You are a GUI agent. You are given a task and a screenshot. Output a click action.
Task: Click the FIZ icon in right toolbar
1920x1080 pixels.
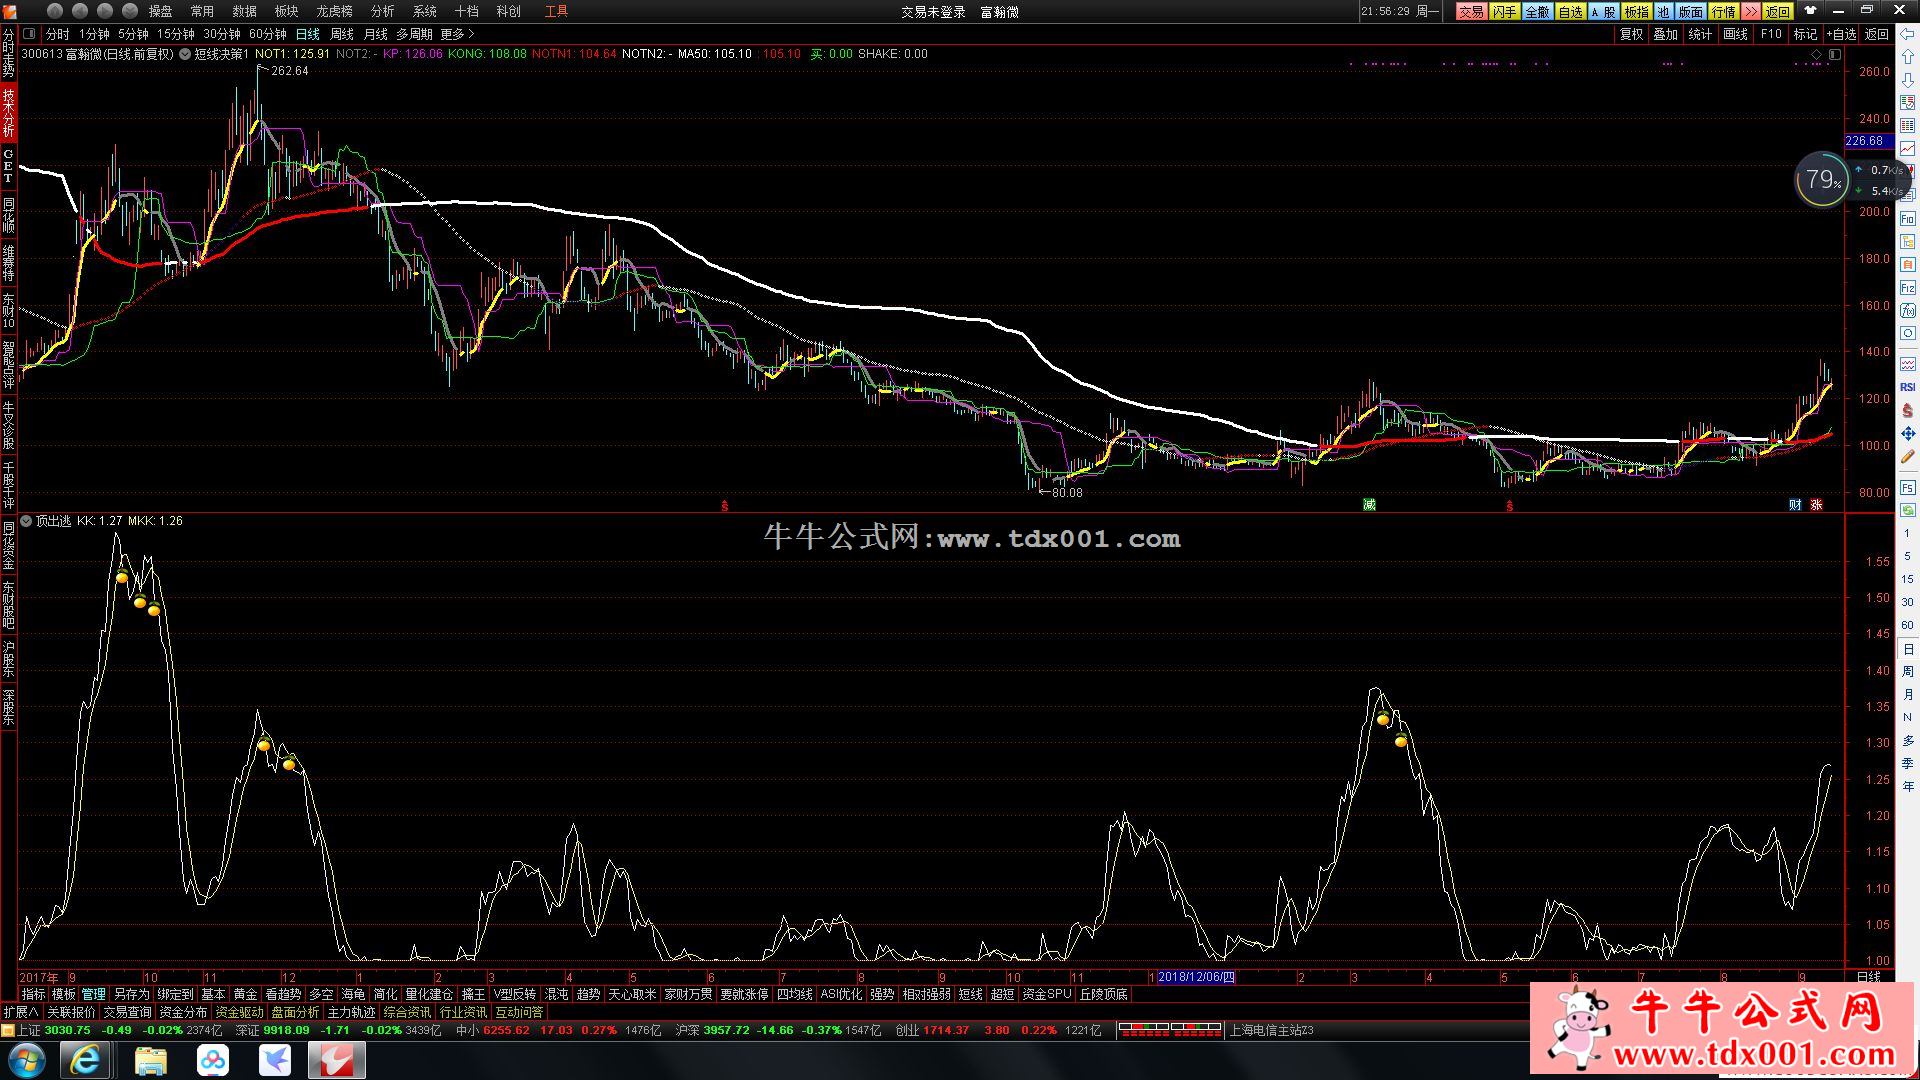click(x=1907, y=288)
